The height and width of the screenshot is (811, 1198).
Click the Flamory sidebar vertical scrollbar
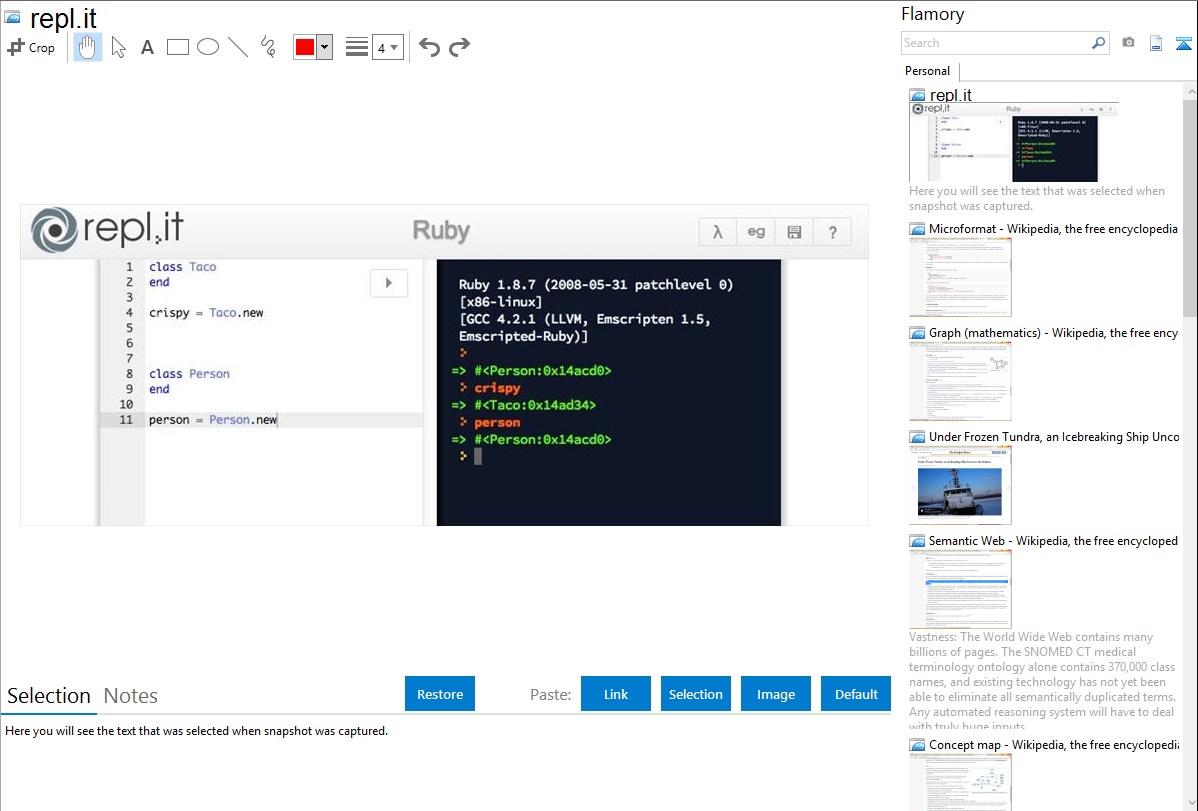coord(1190,206)
